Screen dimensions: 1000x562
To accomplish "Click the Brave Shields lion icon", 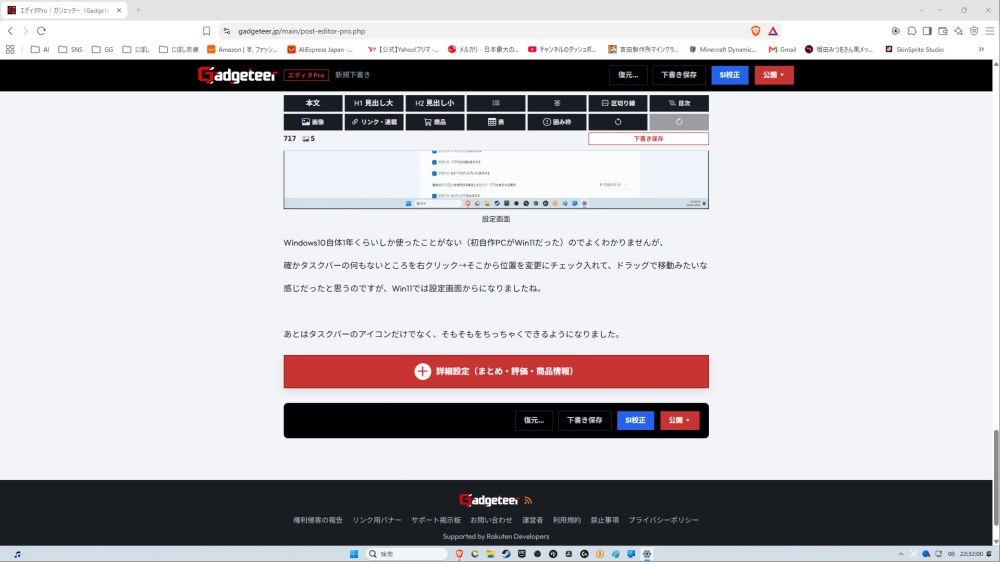I will [x=755, y=31].
